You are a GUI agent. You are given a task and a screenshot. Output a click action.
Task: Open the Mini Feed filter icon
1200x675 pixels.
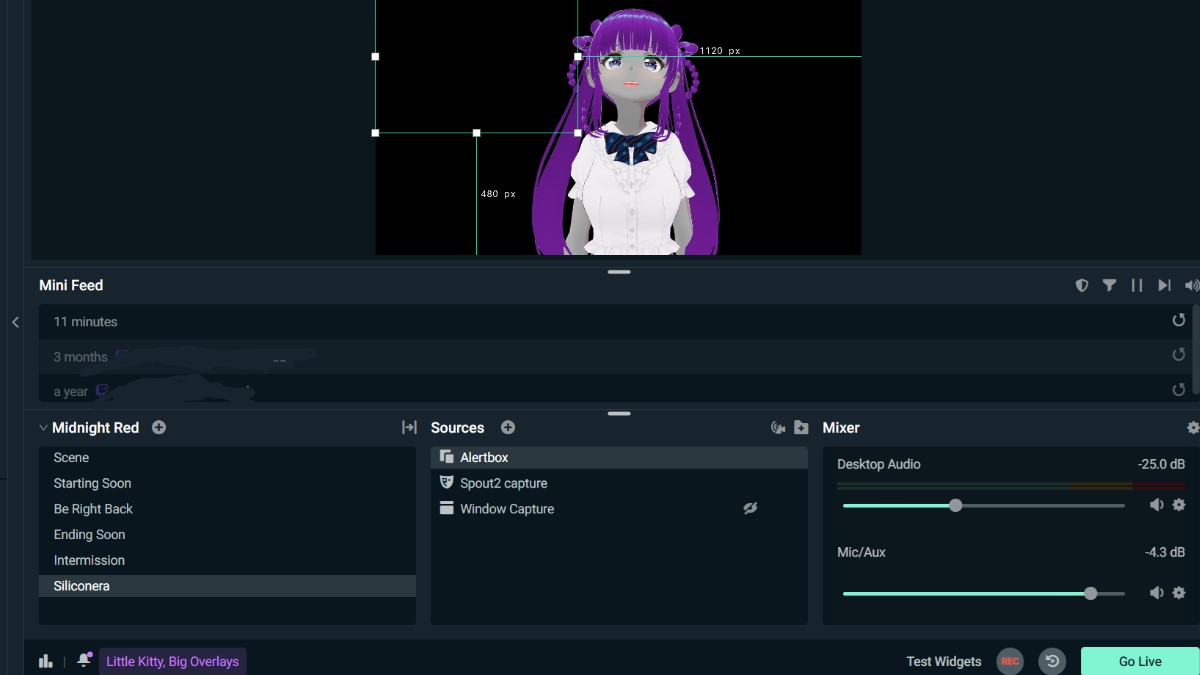1109,285
